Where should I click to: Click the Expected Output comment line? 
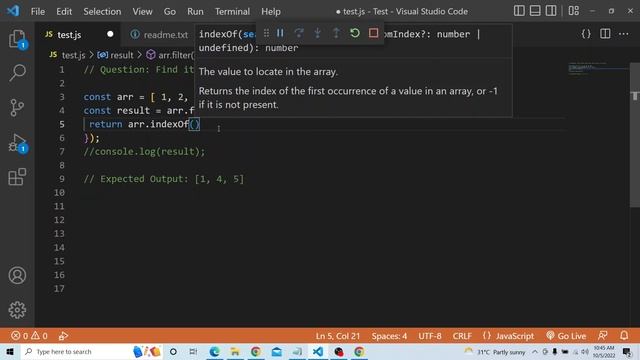164,179
